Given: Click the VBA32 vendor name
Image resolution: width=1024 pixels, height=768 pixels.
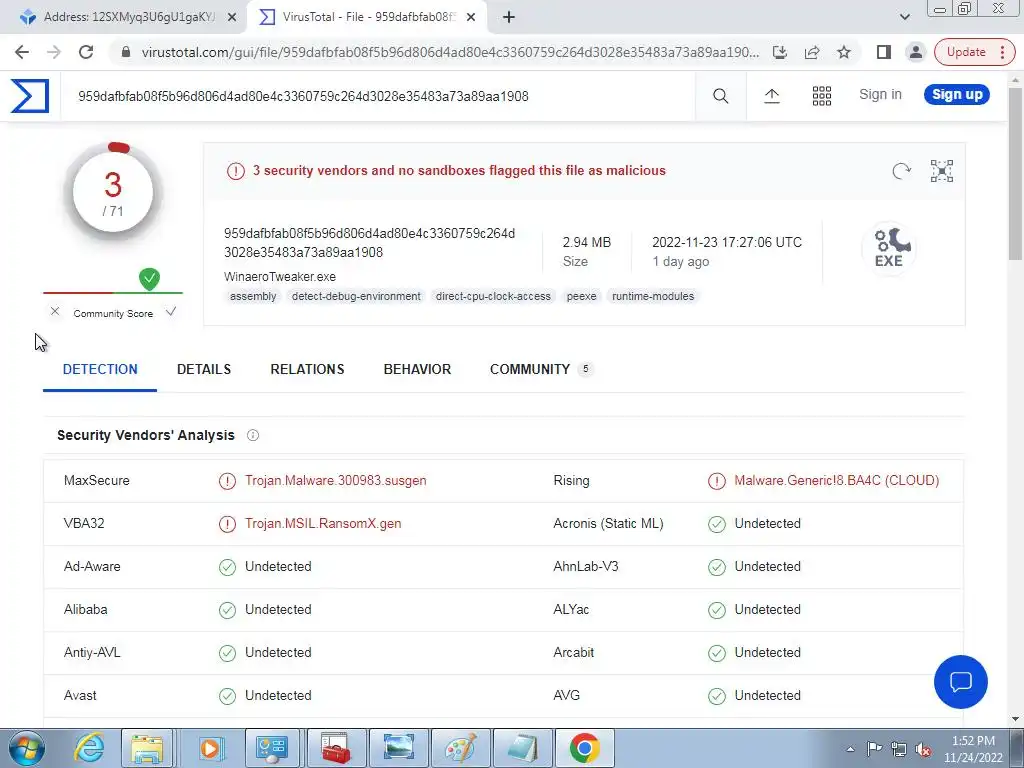Looking at the screenshot, I should point(84,524).
